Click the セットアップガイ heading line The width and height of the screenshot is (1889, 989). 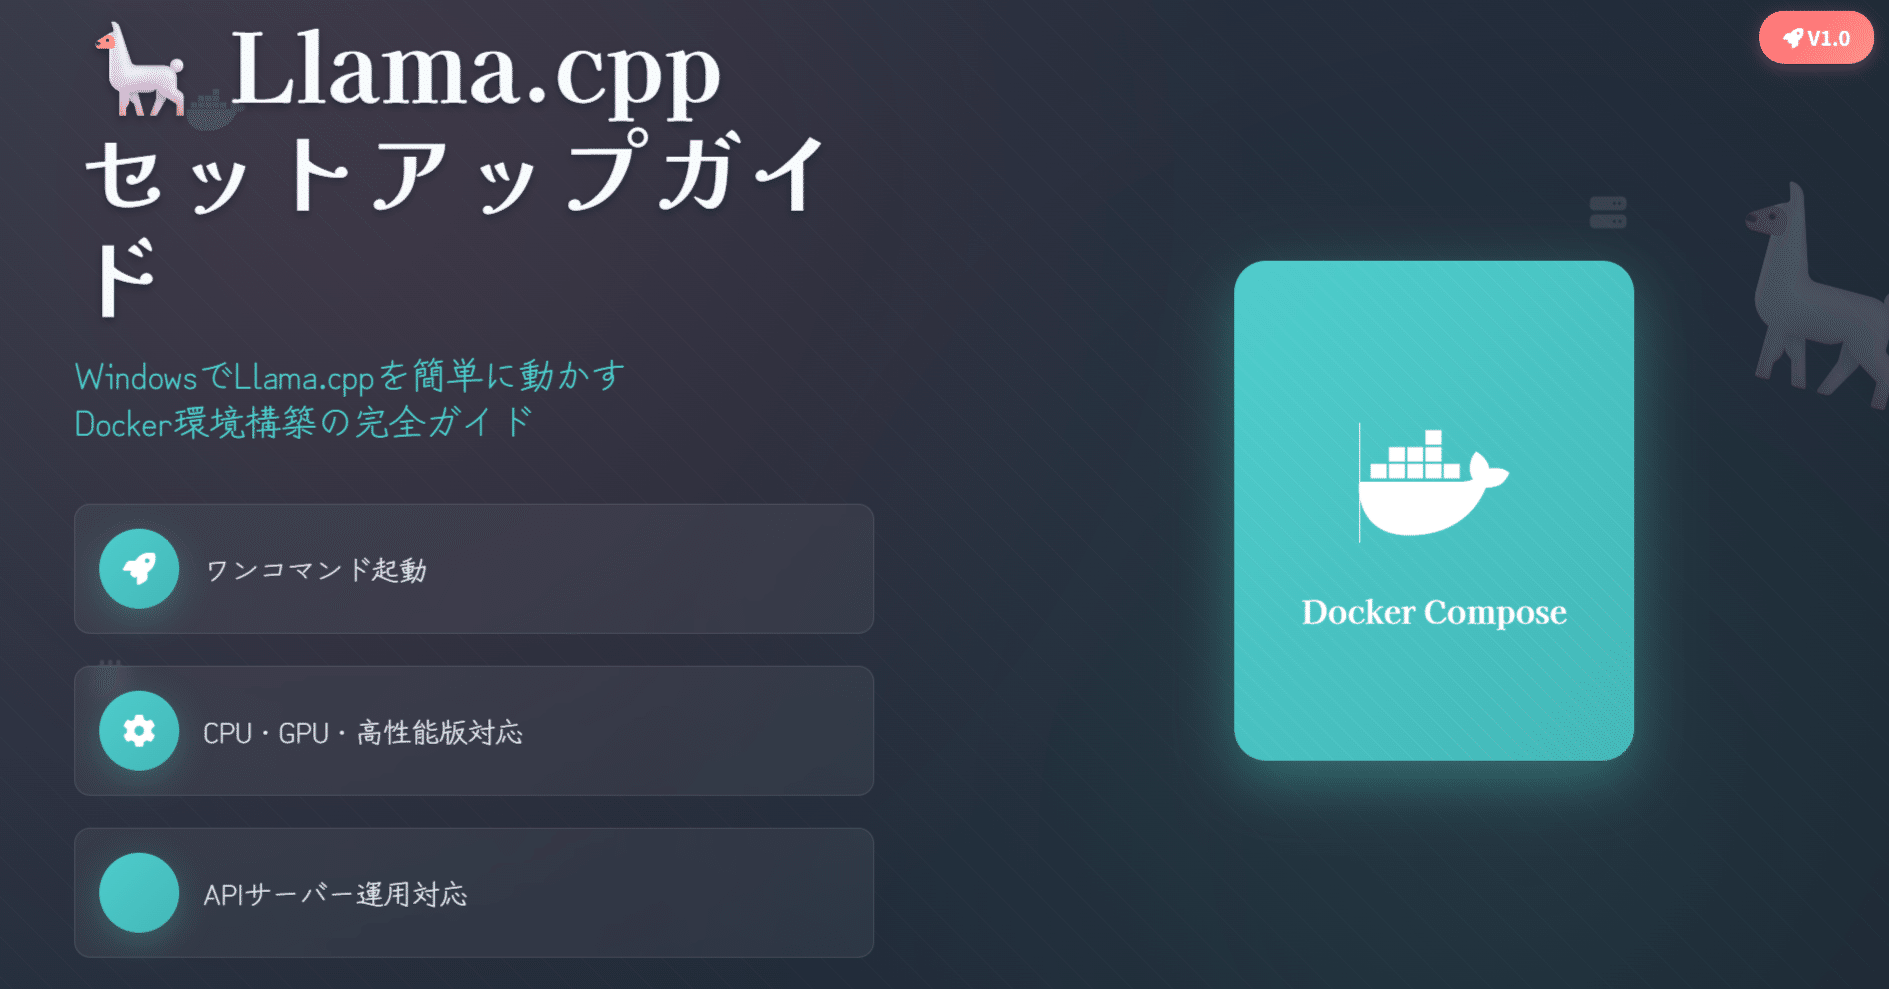455,175
